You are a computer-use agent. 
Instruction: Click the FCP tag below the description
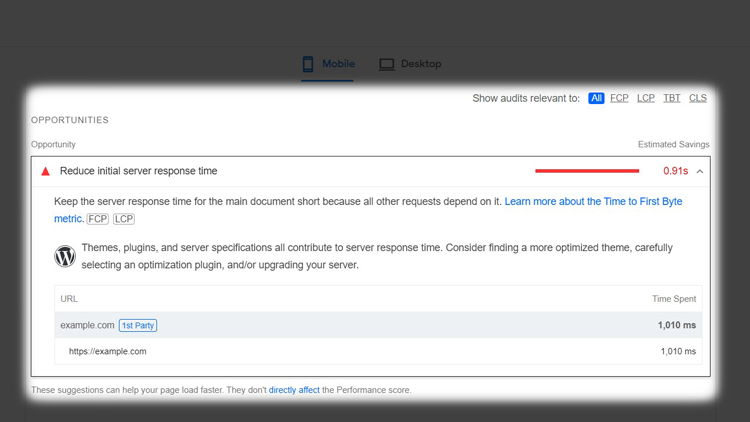point(97,219)
